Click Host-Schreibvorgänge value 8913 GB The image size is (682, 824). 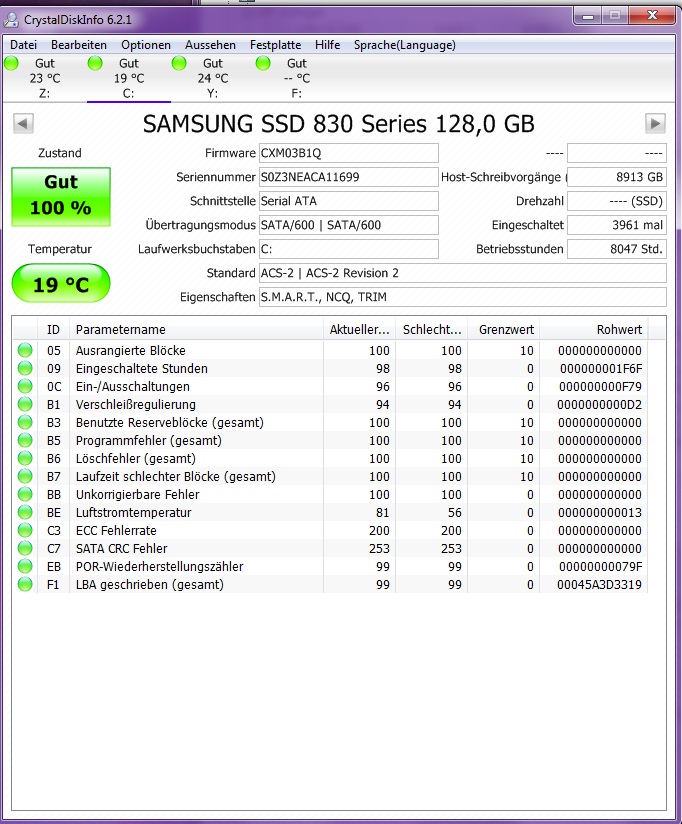(x=617, y=177)
